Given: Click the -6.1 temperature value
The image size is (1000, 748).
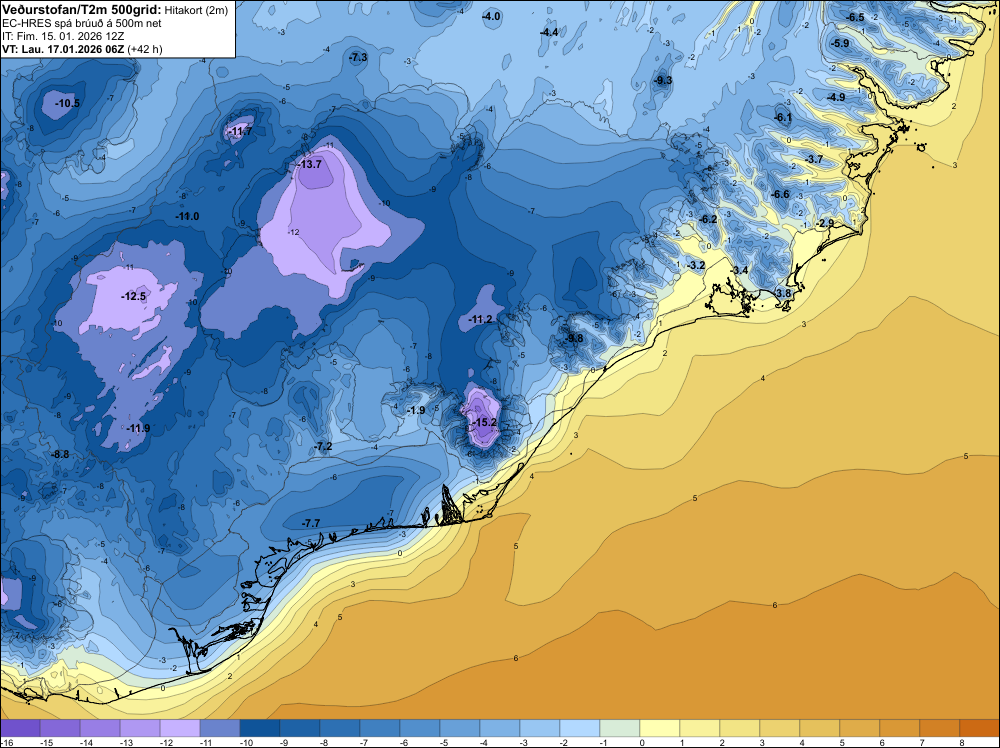Looking at the screenshot, I should pos(783,117).
